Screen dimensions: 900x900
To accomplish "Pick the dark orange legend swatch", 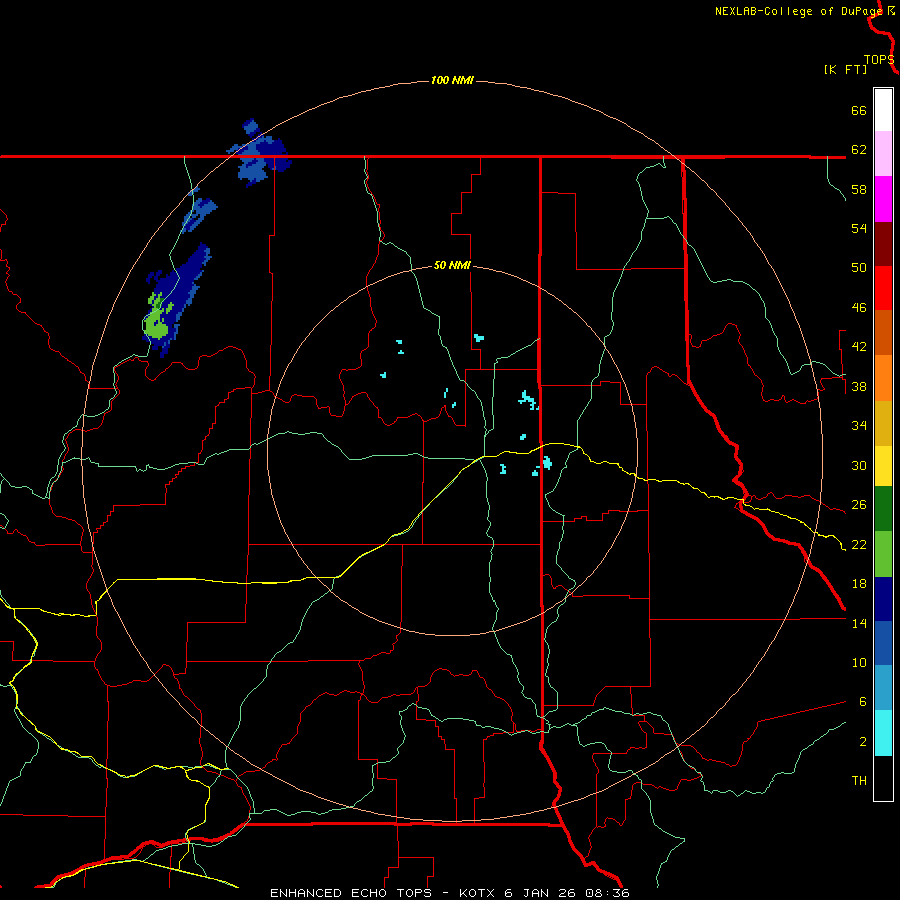I will coord(883,332).
